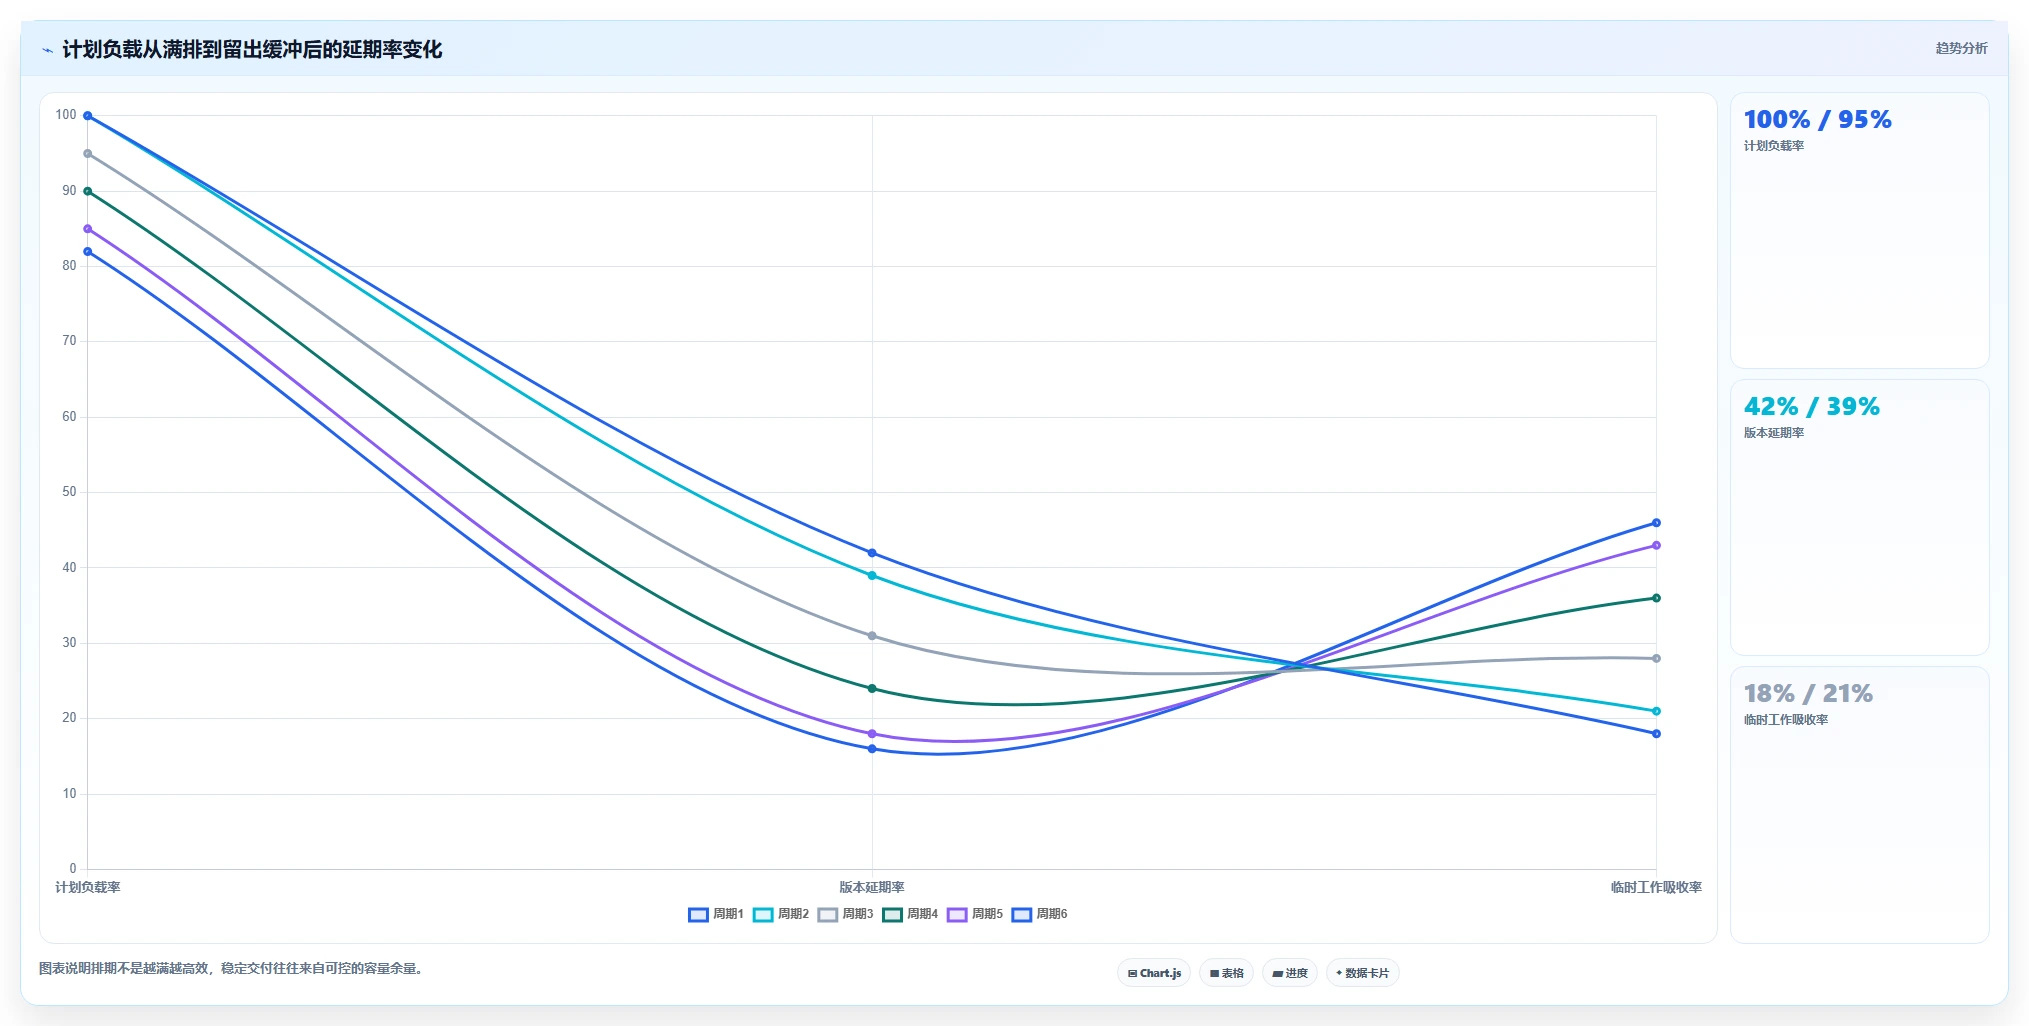This screenshot has height=1026, width=2029.
Task: Select the 进度 chip
Action: pos(1290,973)
